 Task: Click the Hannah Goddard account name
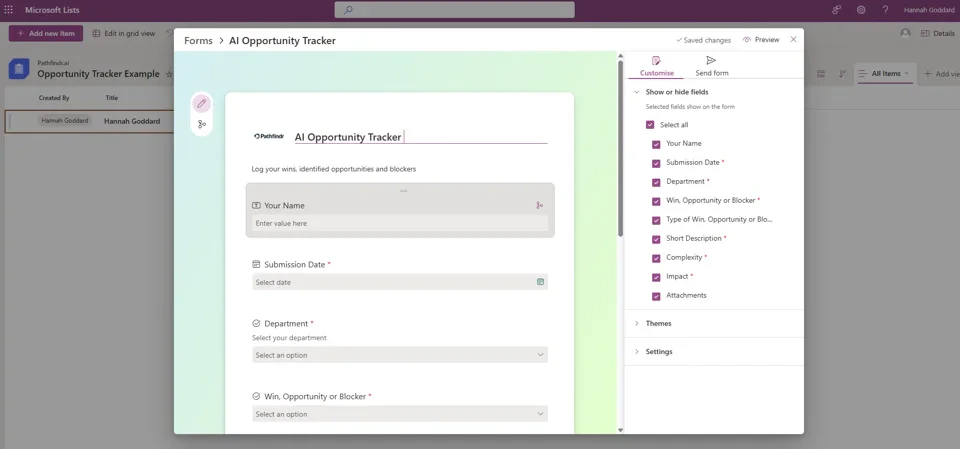point(928,10)
